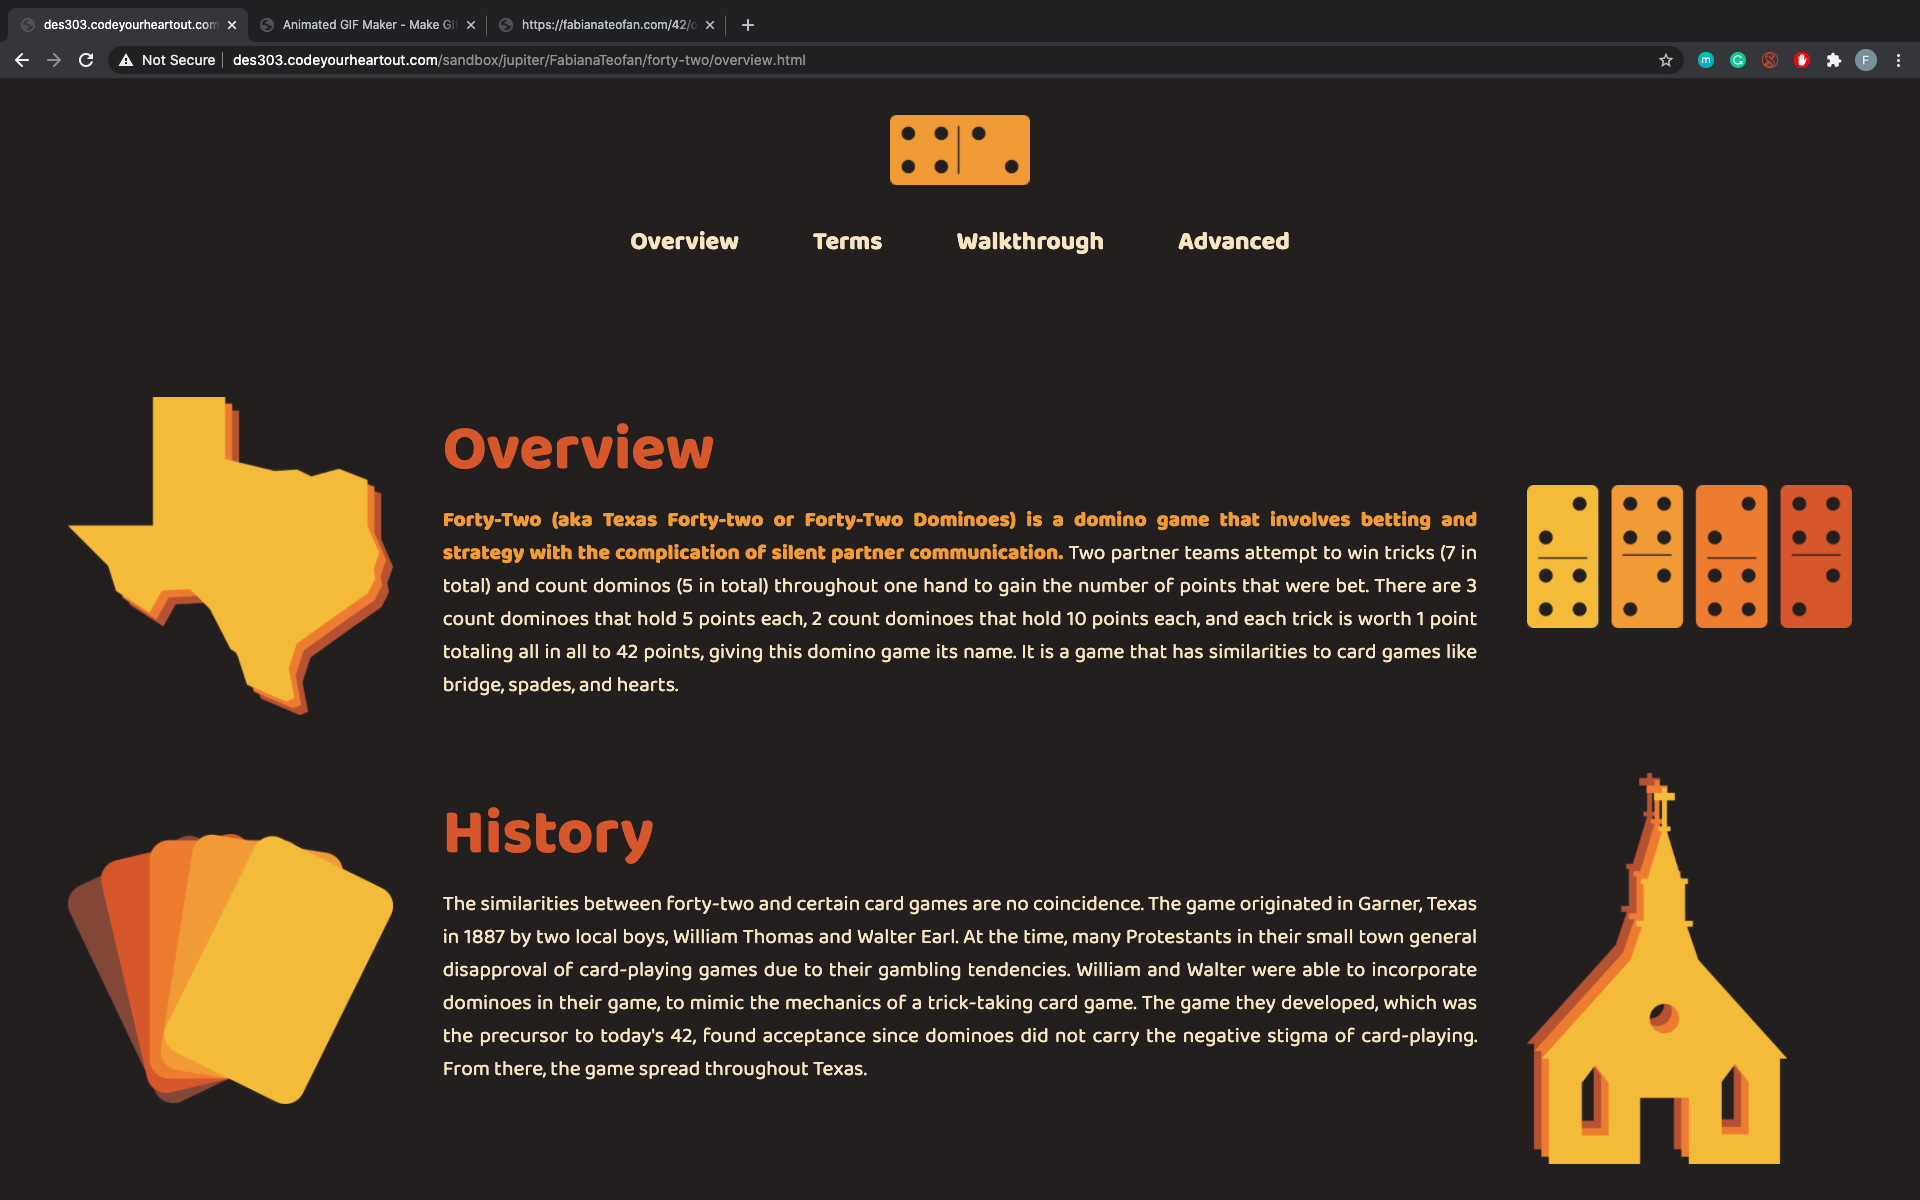
Task: Open the Terms navigation link
Action: point(847,241)
